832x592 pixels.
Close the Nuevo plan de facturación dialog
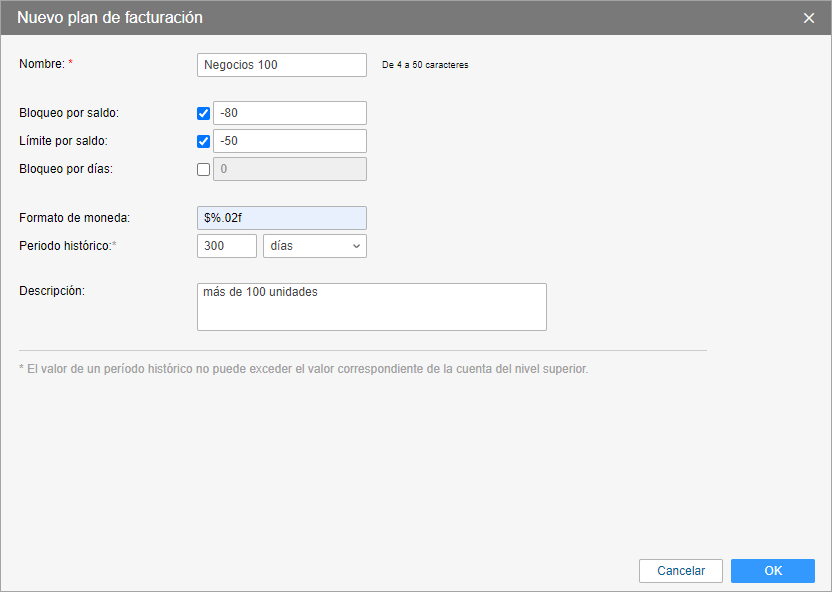(809, 18)
